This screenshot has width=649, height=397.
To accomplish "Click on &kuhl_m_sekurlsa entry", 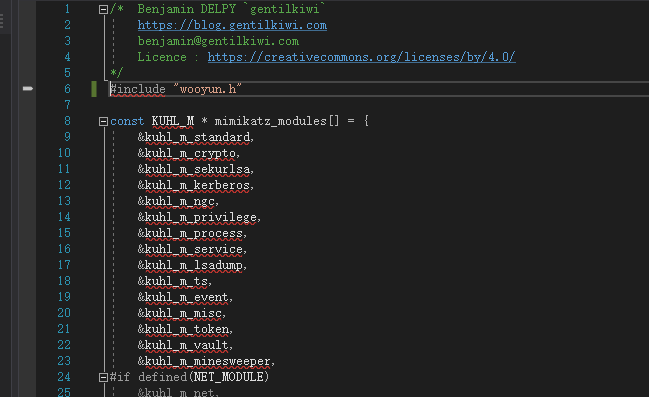I will pyautogui.click(x=194, y=169).
